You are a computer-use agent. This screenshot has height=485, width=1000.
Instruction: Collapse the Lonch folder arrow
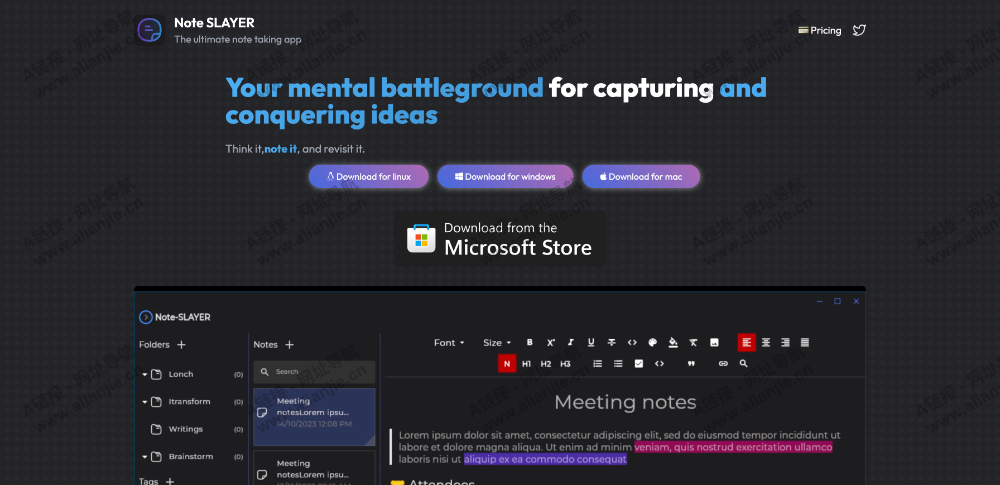click(145, 375)
